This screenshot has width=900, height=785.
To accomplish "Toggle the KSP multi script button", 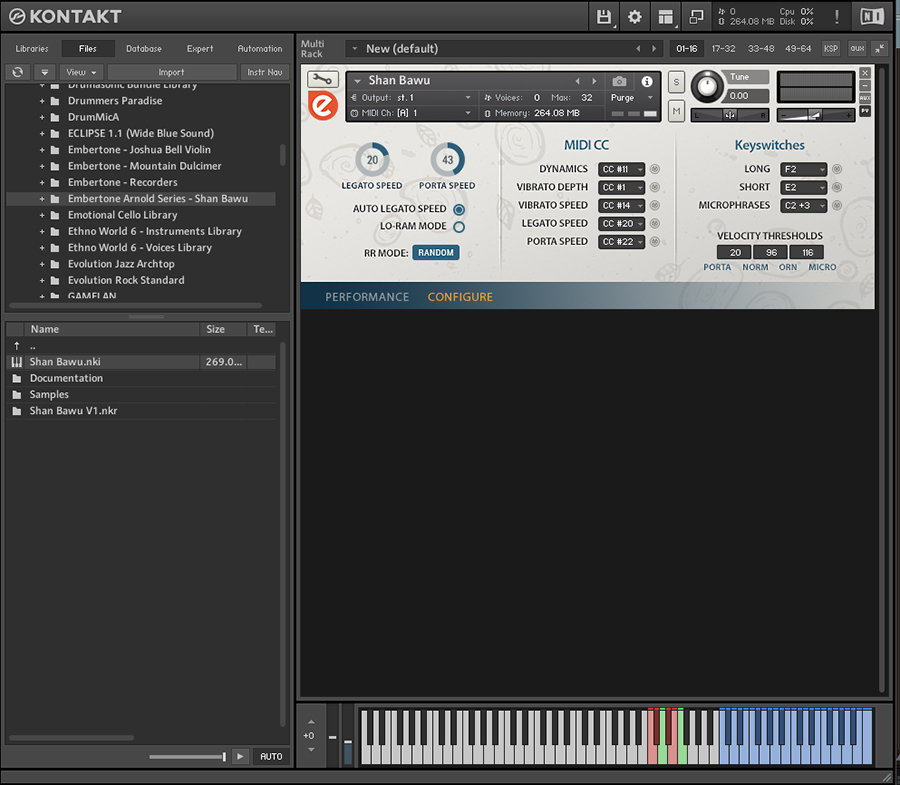I will (831, 49).
